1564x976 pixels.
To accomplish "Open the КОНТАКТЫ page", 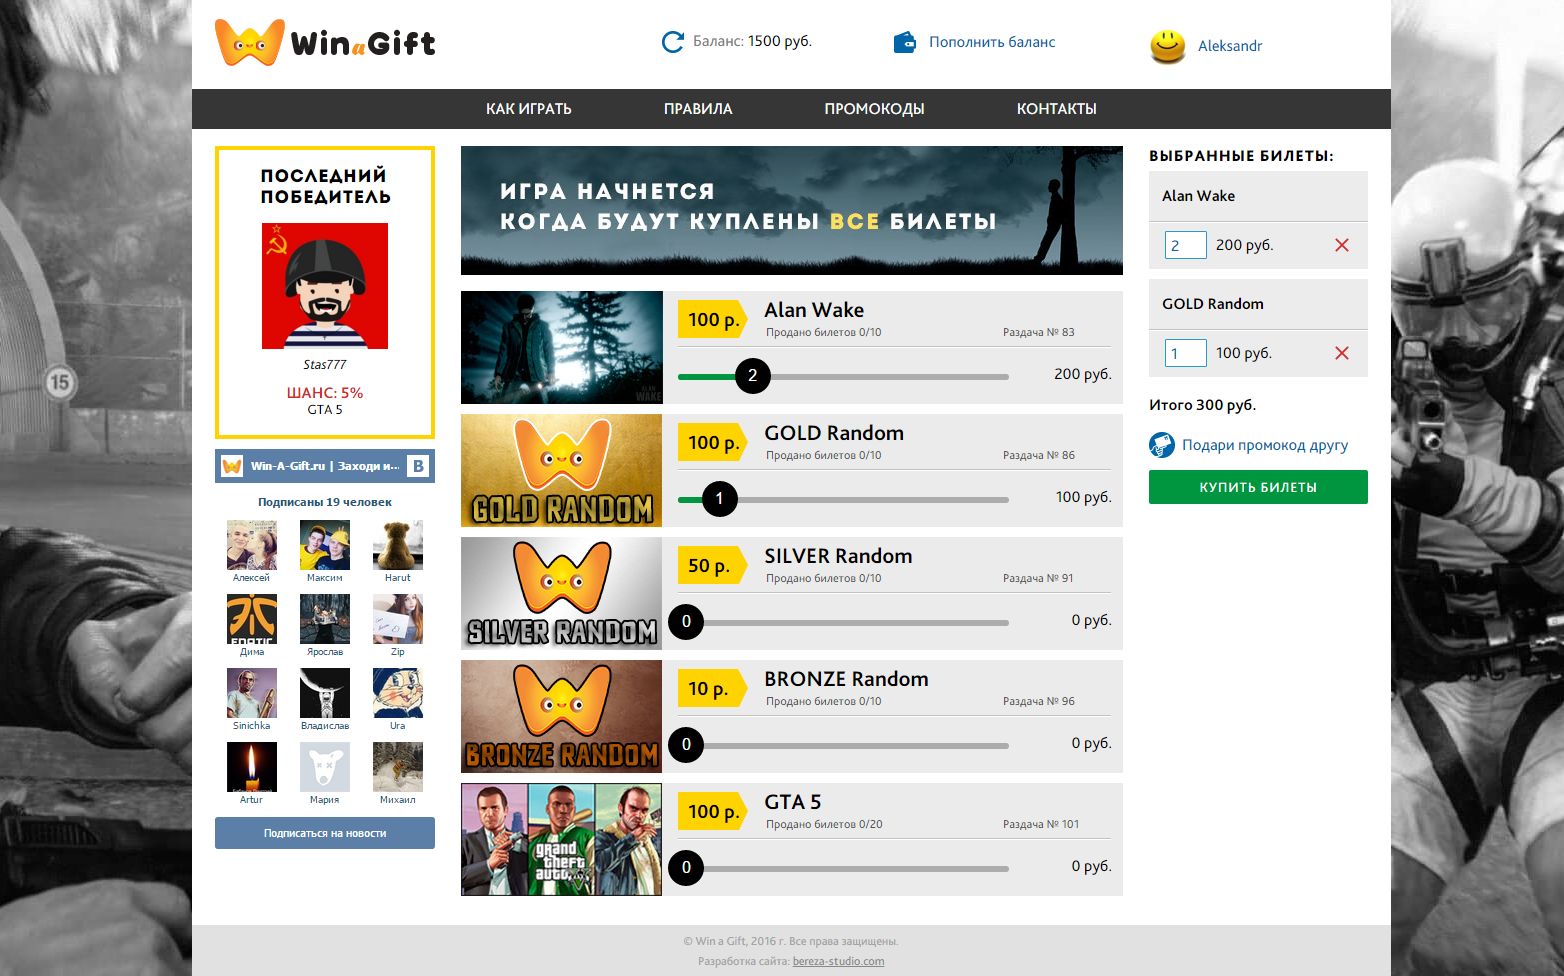I will pyautogui.click(x=1056, y=108).
